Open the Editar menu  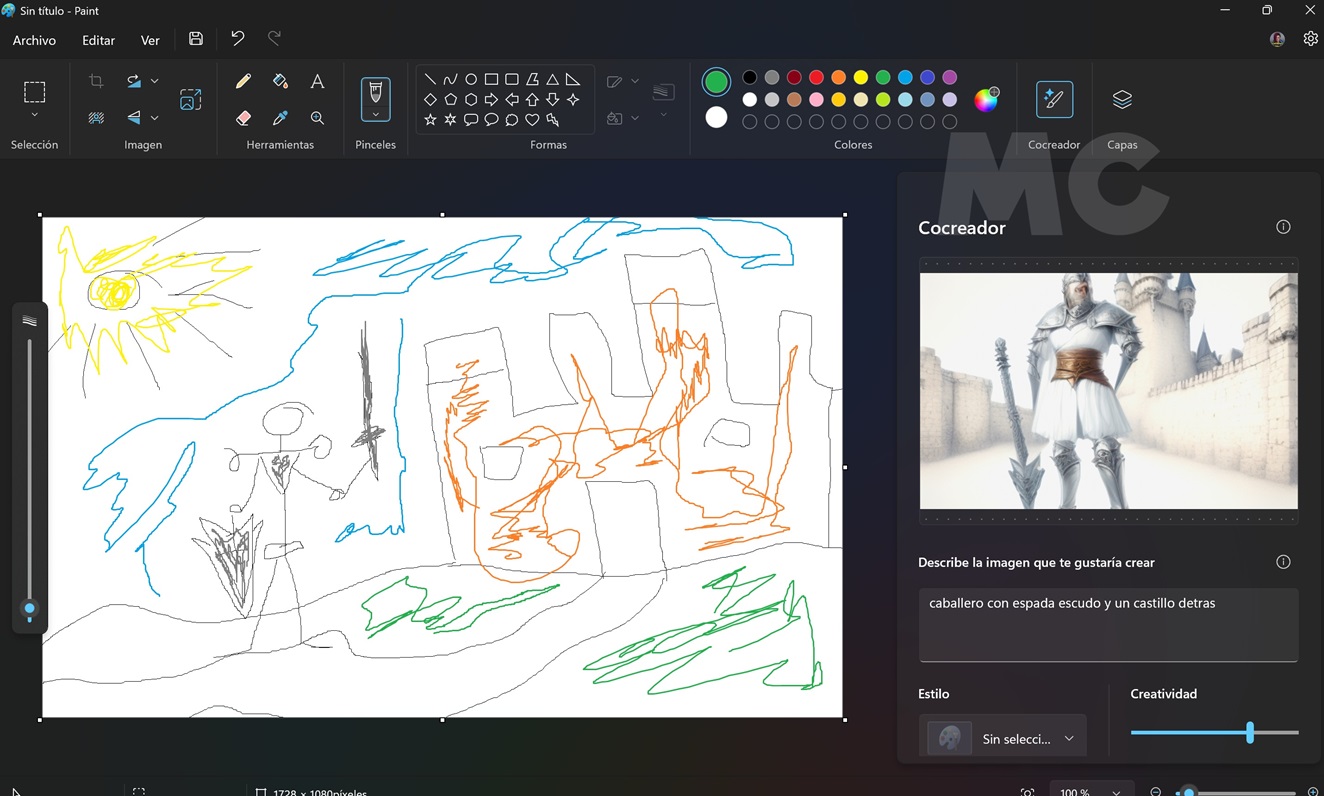[x=98, y=40]
